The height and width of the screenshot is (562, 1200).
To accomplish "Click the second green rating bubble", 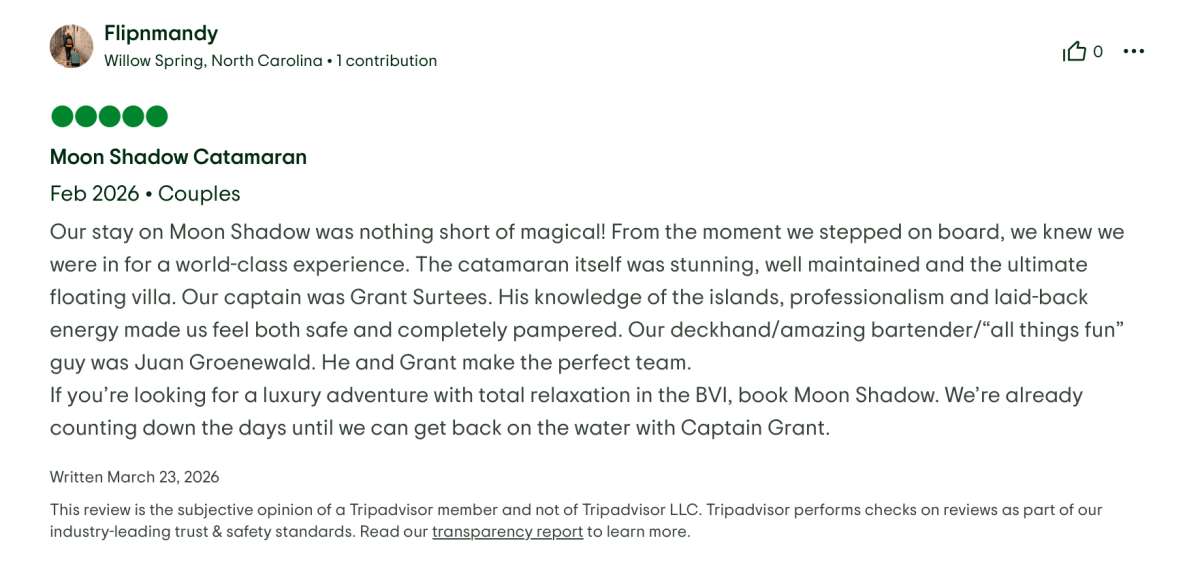I will tap(86, 117).
